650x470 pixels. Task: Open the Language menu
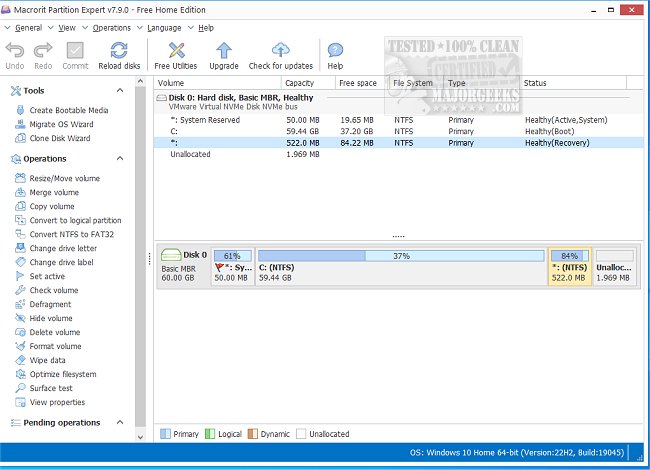pos(164,28)
